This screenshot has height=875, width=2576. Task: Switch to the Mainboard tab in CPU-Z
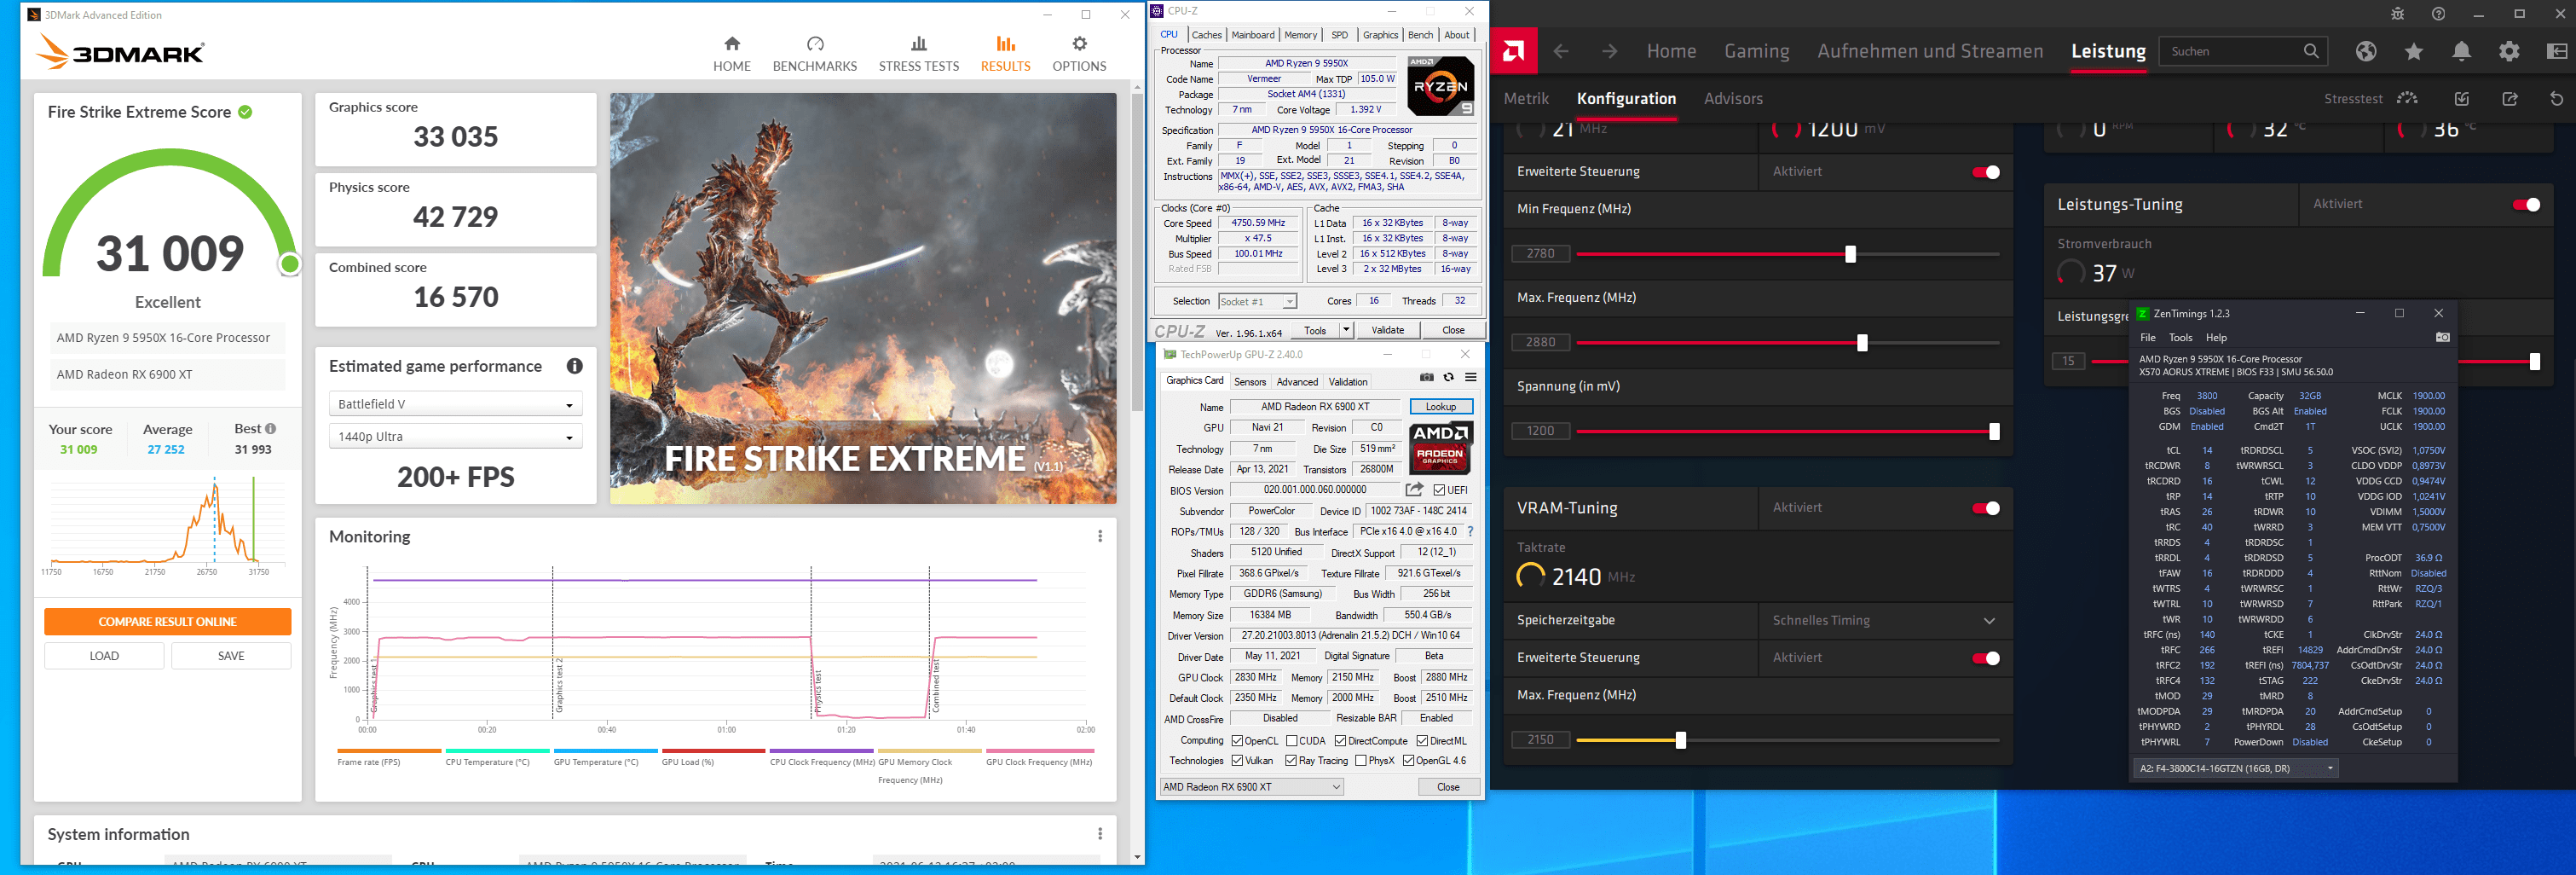[x=1252, y=35]
